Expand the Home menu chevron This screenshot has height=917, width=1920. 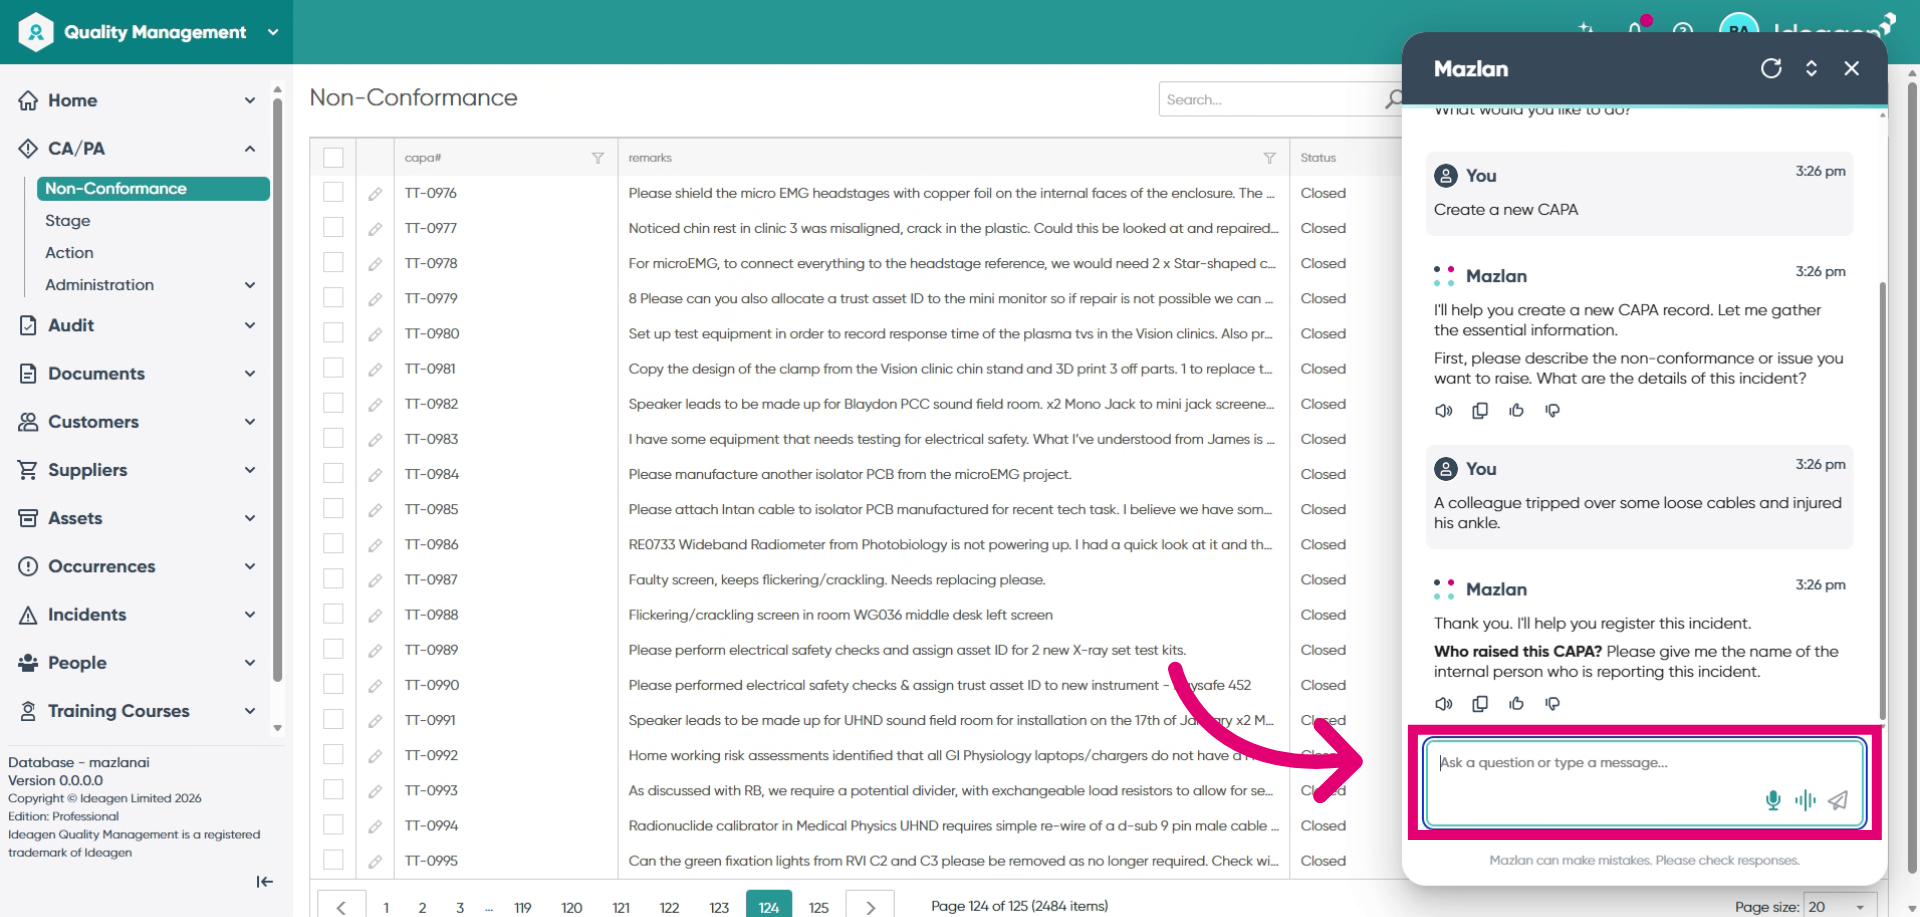coord(250,100)
